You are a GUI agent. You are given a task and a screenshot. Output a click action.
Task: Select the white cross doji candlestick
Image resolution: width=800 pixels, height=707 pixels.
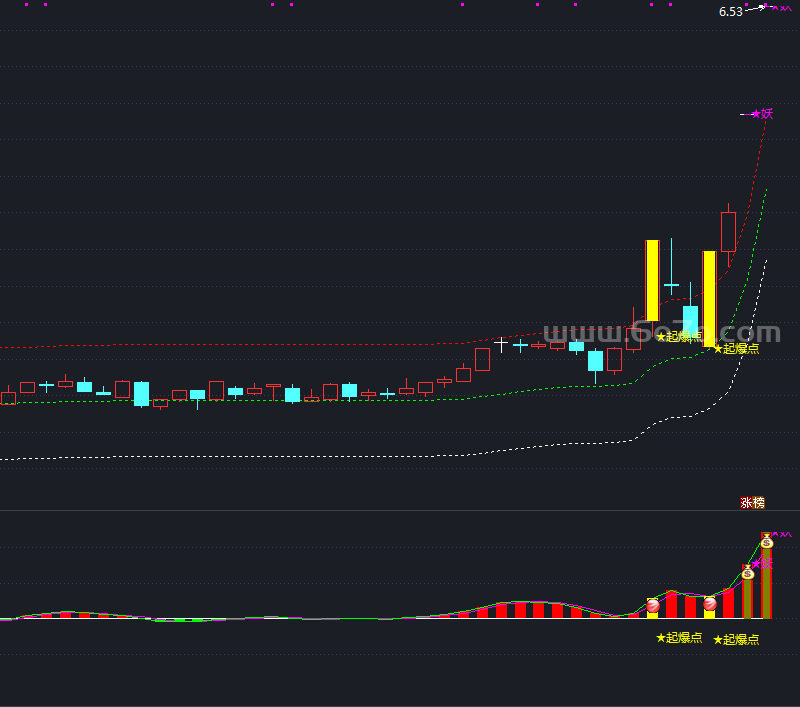coord(501,344)
